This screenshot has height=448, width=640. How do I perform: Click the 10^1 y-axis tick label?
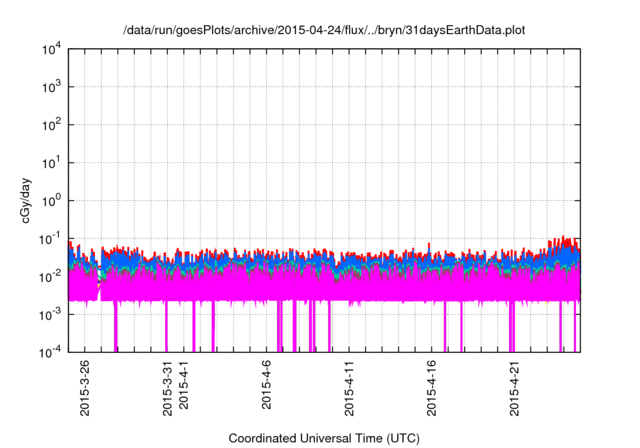(51, 163)
